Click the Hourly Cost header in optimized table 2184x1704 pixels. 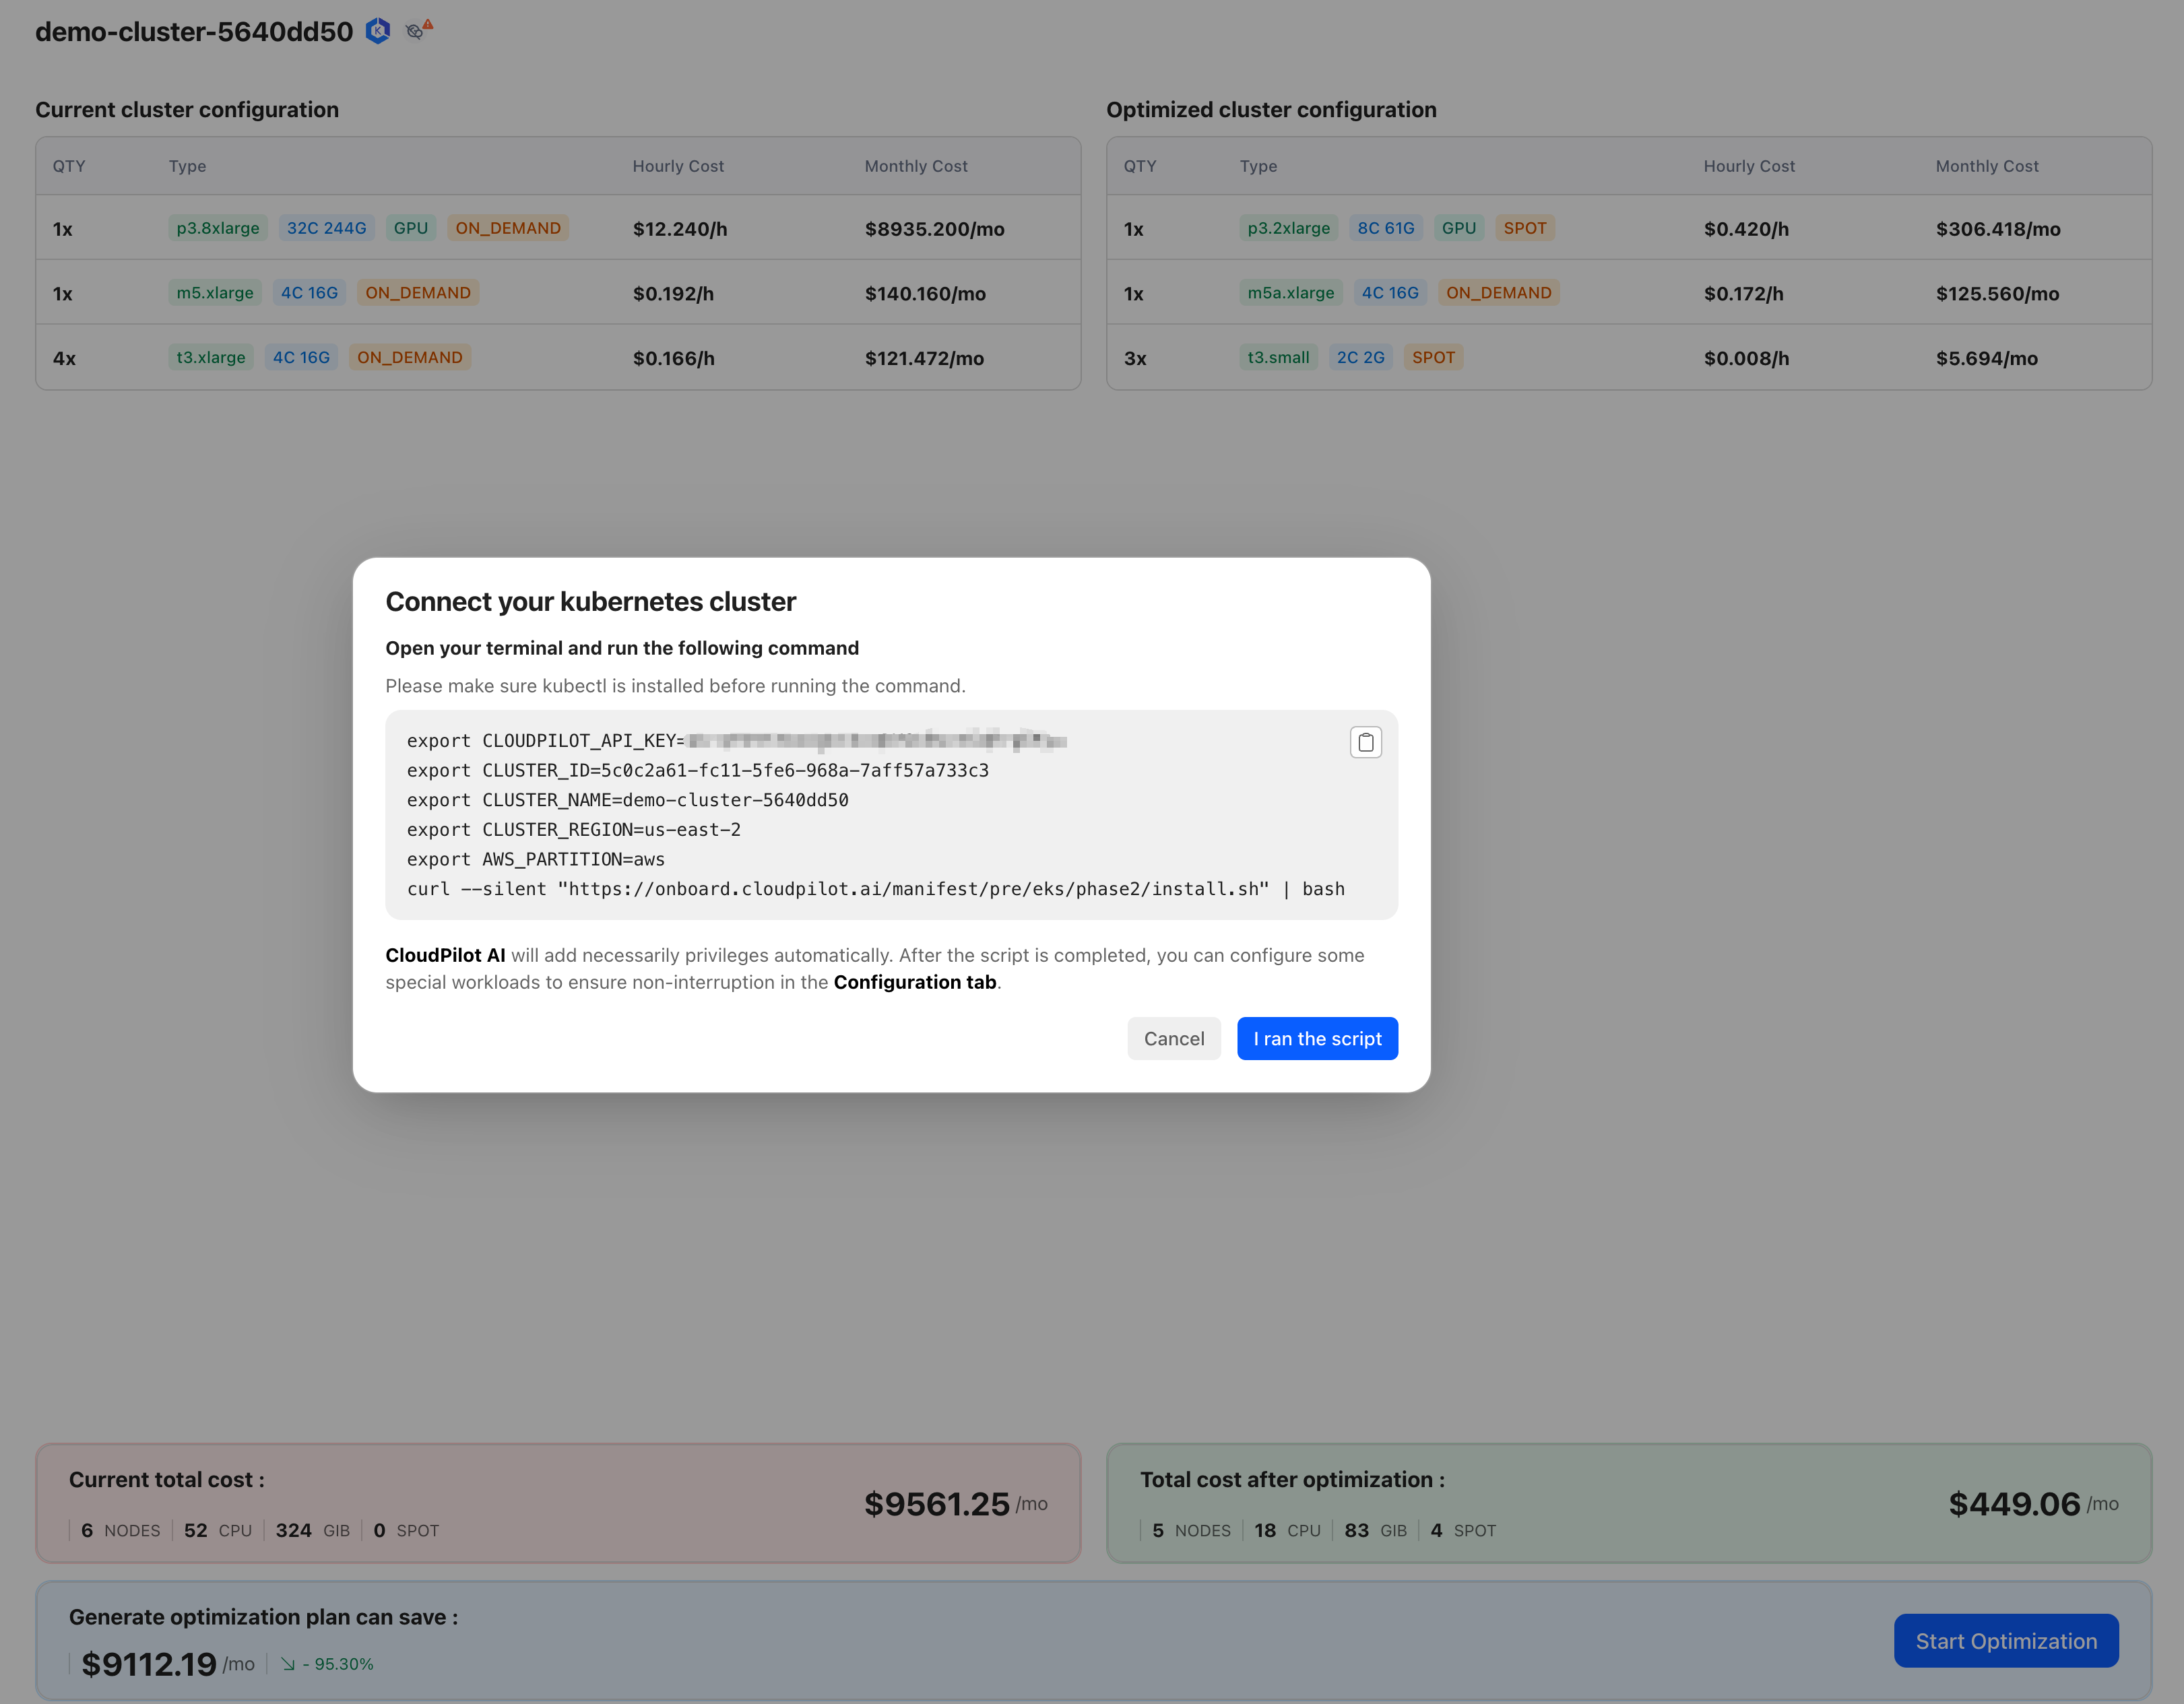pos(1748,166)
